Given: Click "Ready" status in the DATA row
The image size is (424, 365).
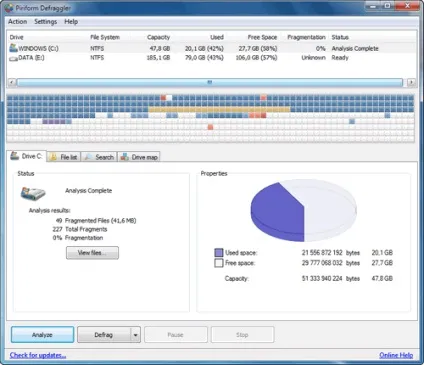Looking at the screenshot, I should 340,58.
